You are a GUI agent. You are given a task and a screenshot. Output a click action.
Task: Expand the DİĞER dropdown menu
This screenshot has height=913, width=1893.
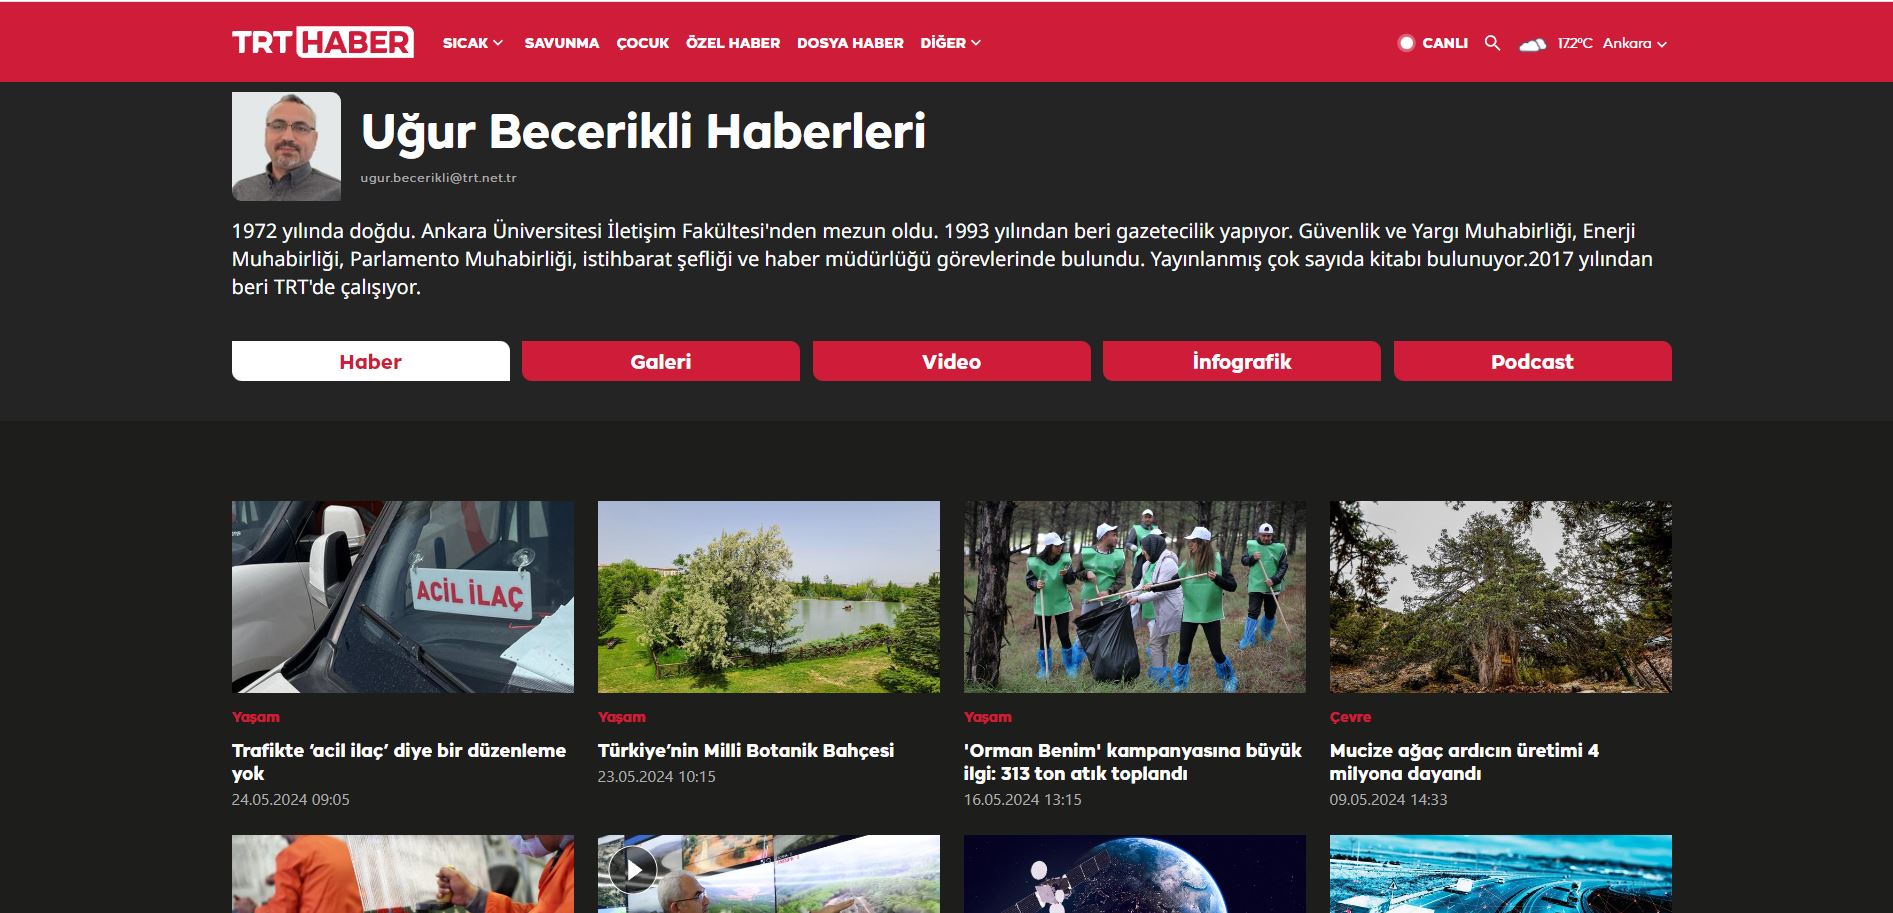950,43
